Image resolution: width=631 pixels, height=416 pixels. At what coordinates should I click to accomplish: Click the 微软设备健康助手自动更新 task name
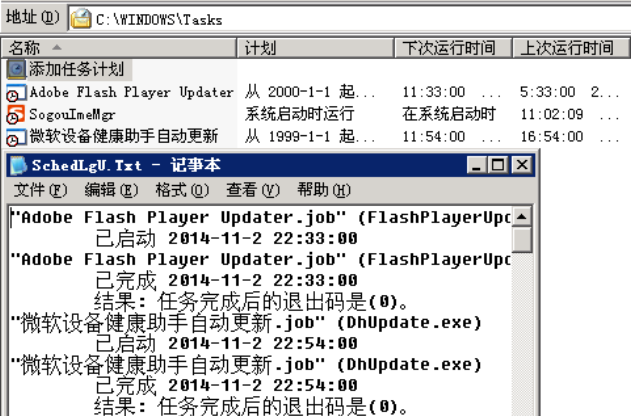(x=124, y=136)
